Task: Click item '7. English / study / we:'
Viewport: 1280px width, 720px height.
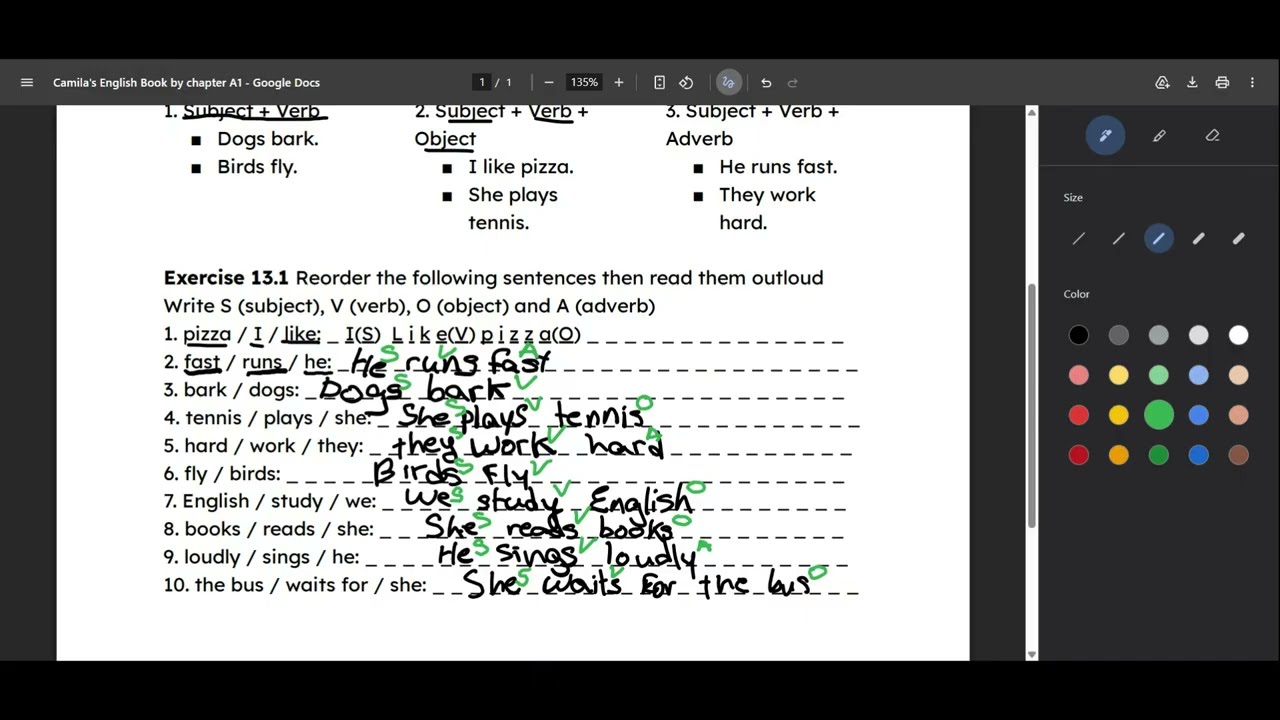Action: coord(270,501)
